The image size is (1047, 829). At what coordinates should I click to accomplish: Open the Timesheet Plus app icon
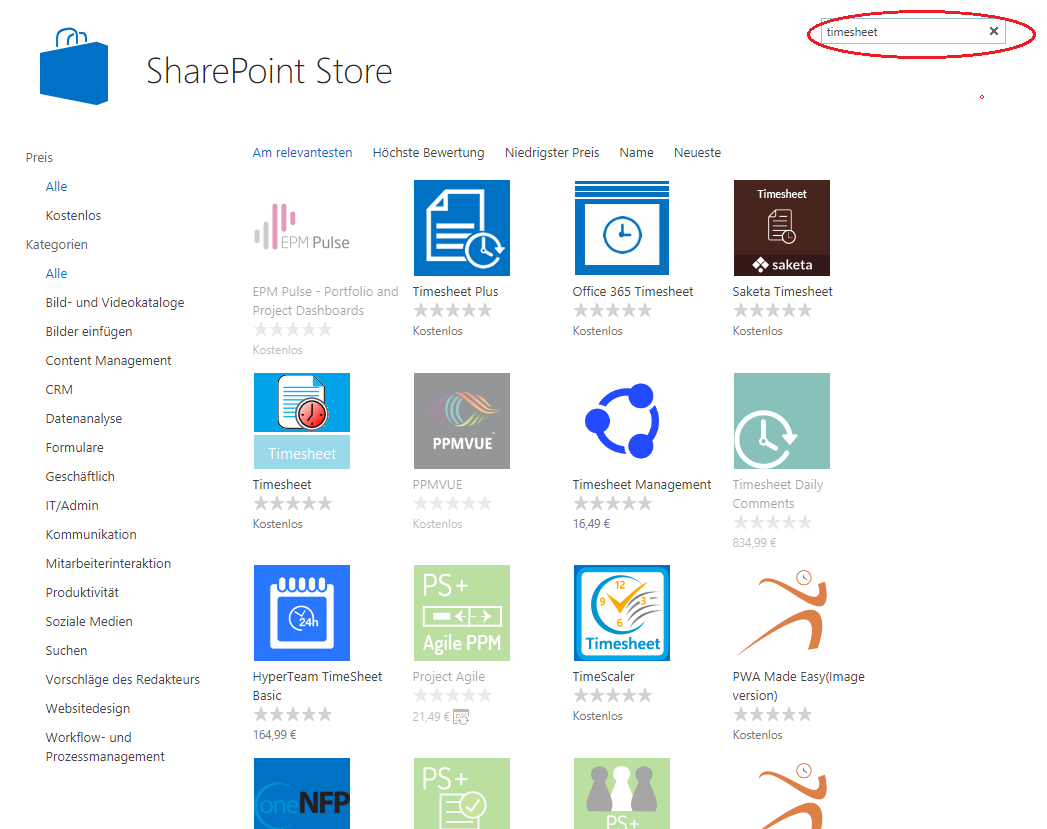[x=462, y=228]
